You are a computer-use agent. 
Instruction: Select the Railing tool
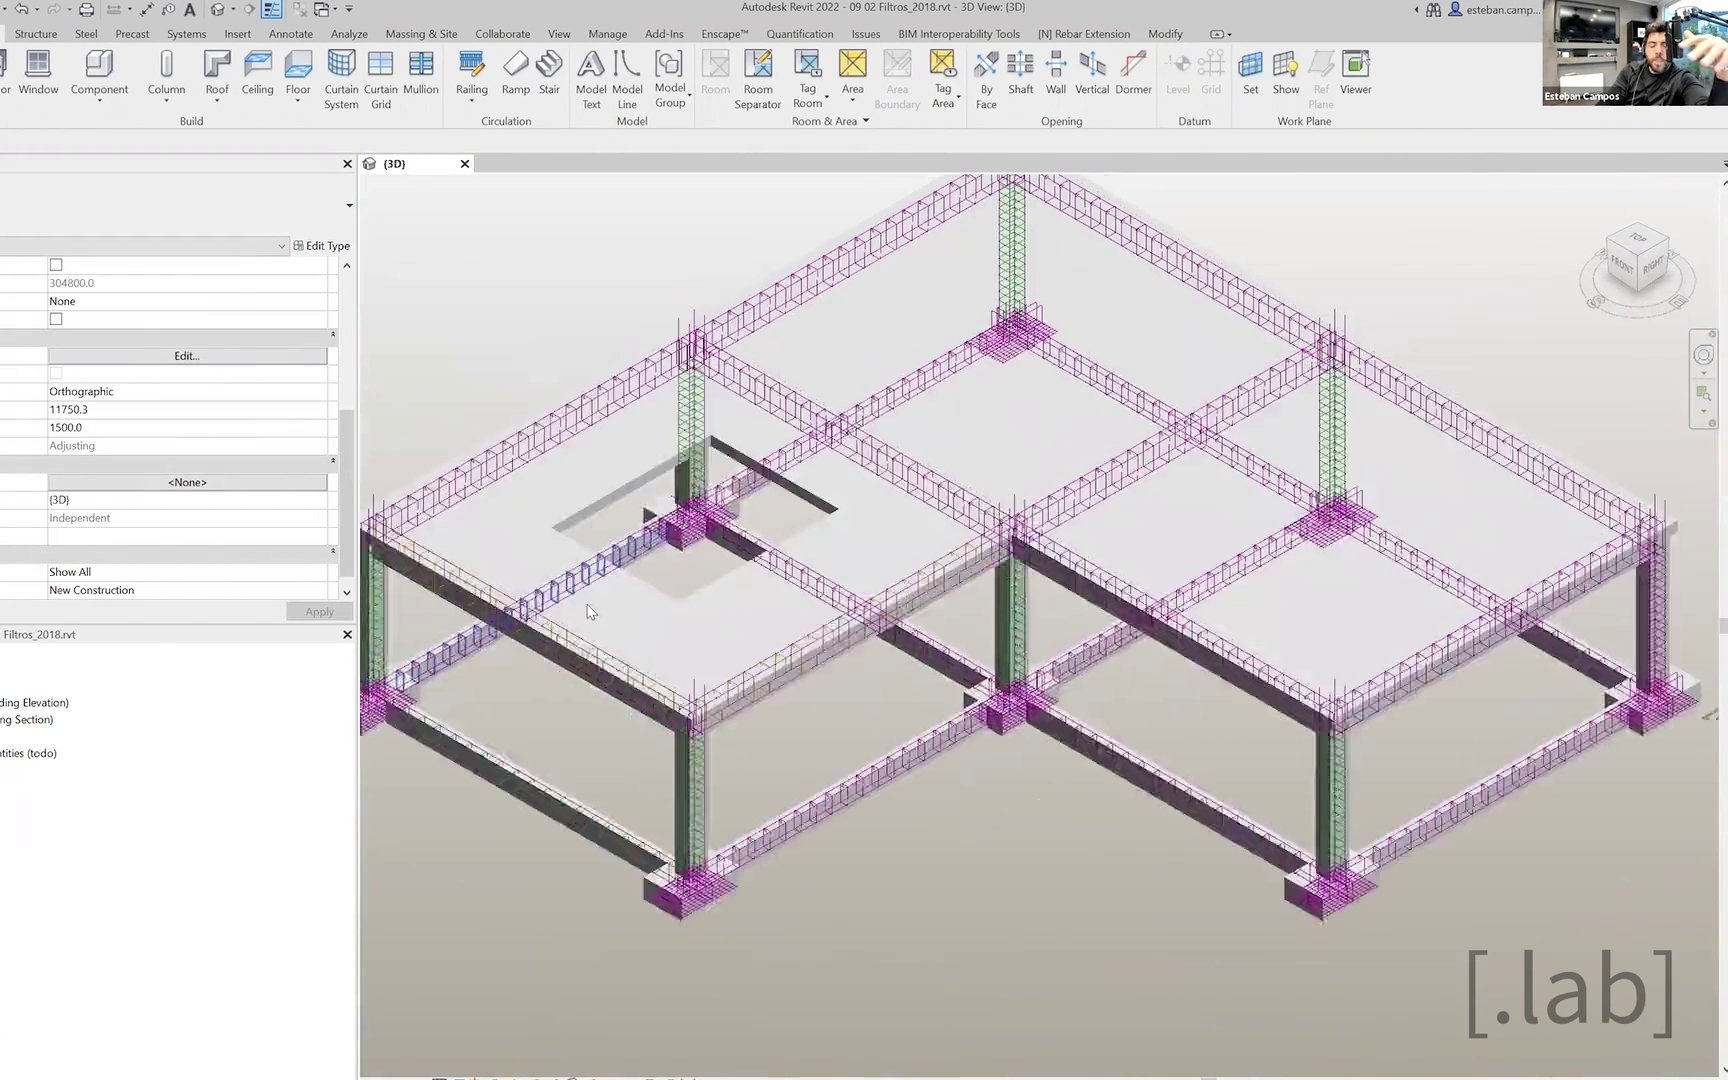pyautogui.click(x=471, y=73)
